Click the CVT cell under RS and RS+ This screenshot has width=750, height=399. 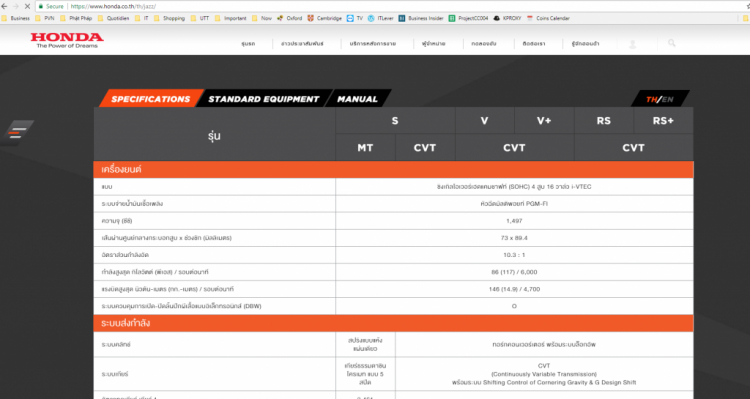[x=633, y=148]
